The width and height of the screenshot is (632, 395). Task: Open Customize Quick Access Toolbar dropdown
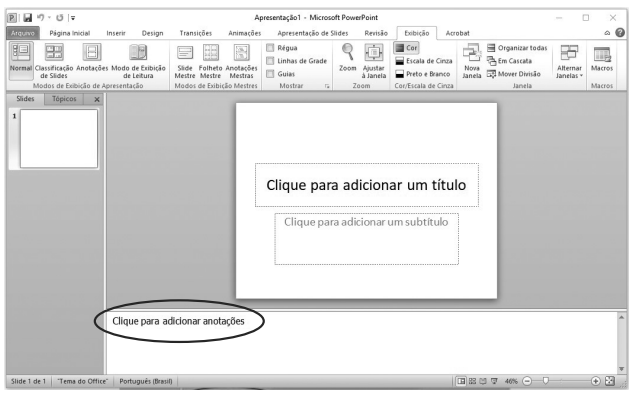(x=73, y=18)
